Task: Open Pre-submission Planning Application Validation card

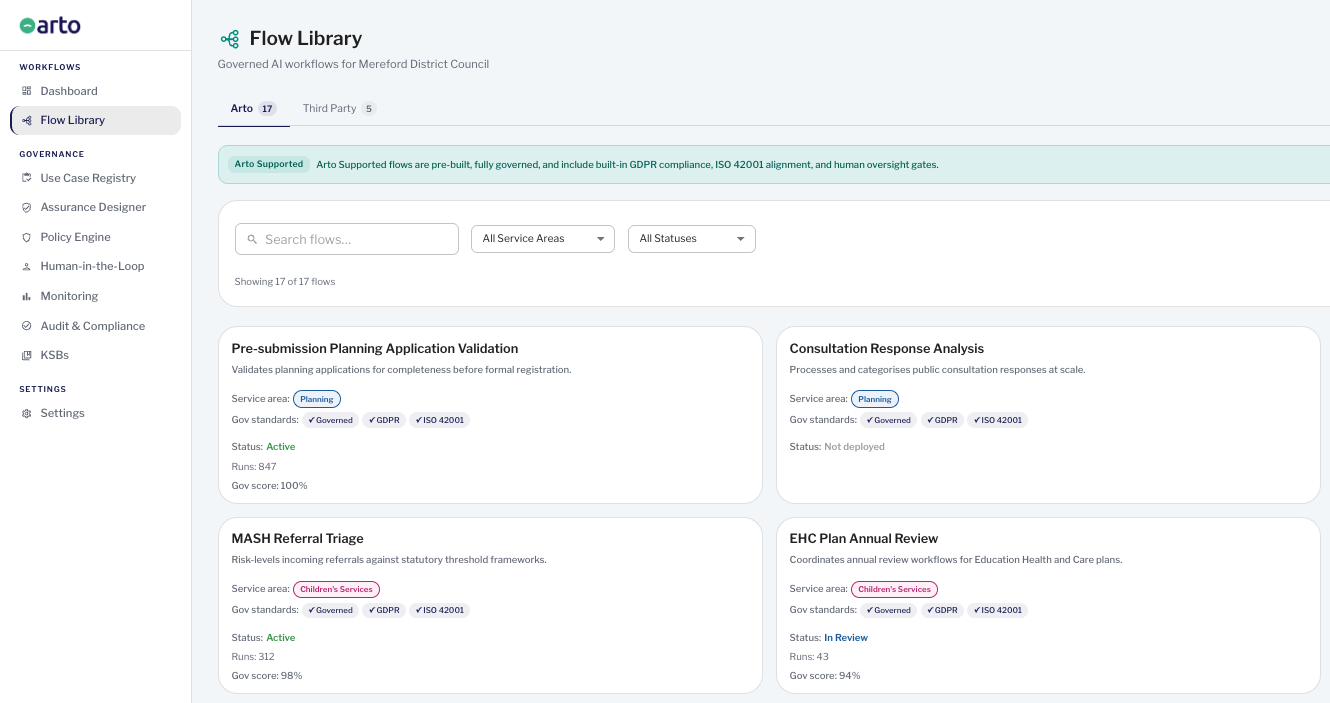Action: click(490, 415)
